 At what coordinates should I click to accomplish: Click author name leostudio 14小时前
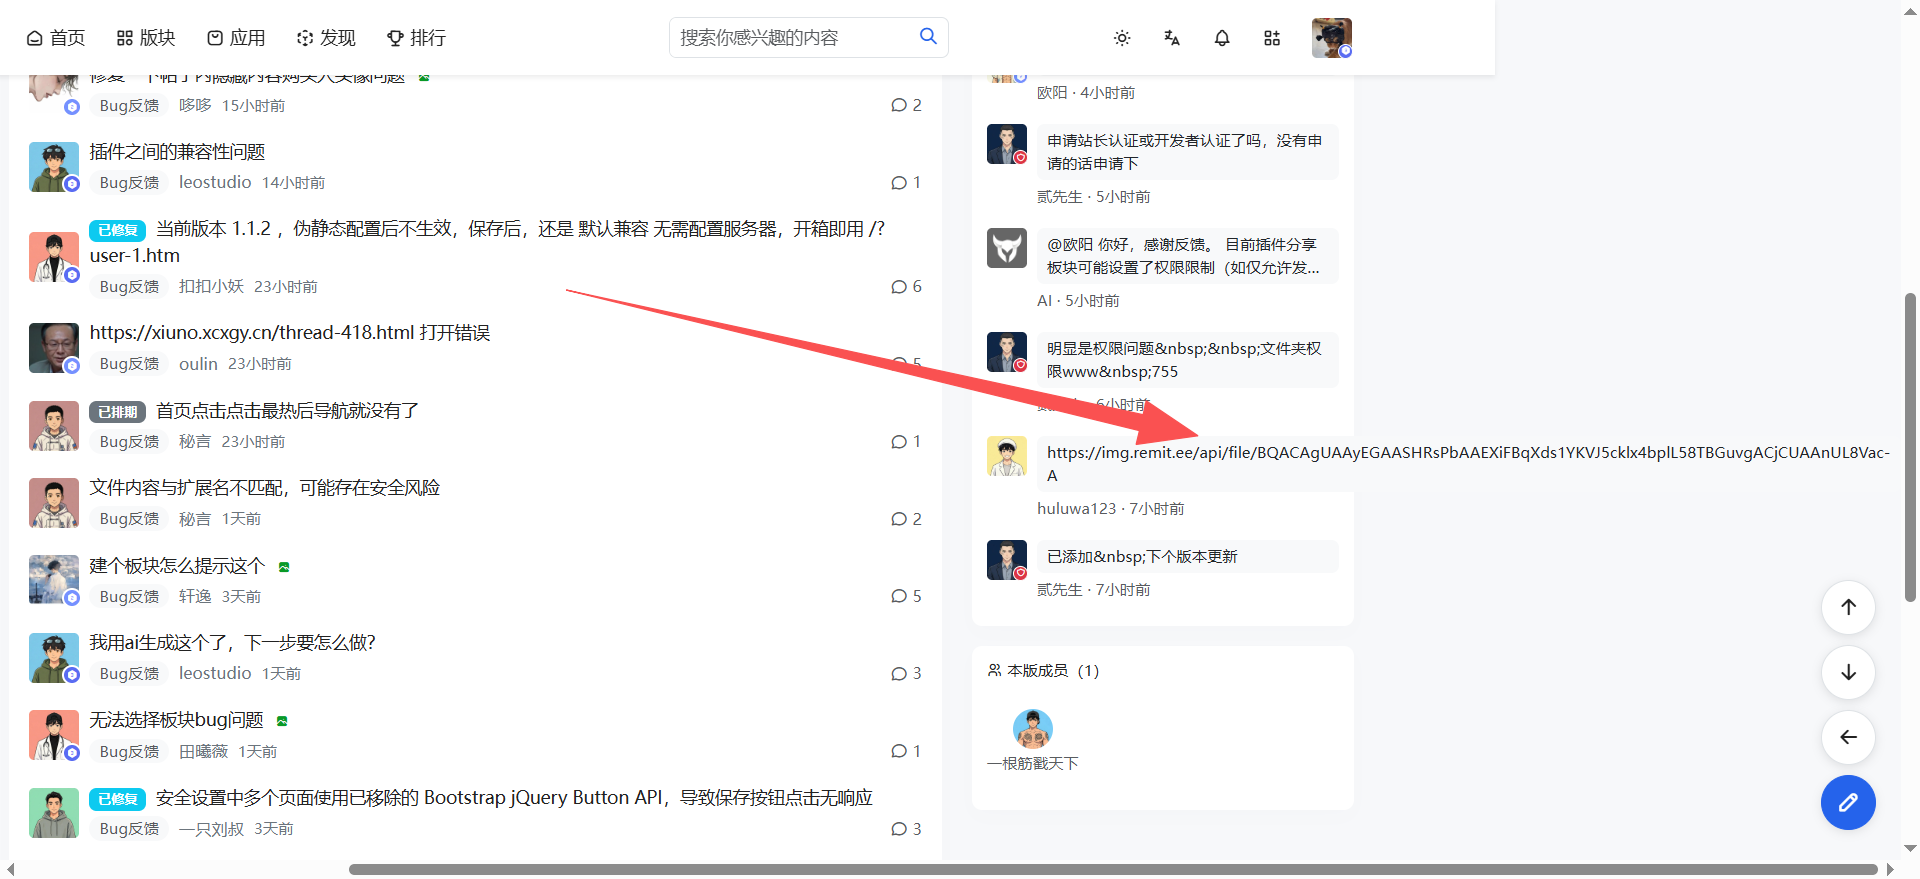(x=215, y=182)
